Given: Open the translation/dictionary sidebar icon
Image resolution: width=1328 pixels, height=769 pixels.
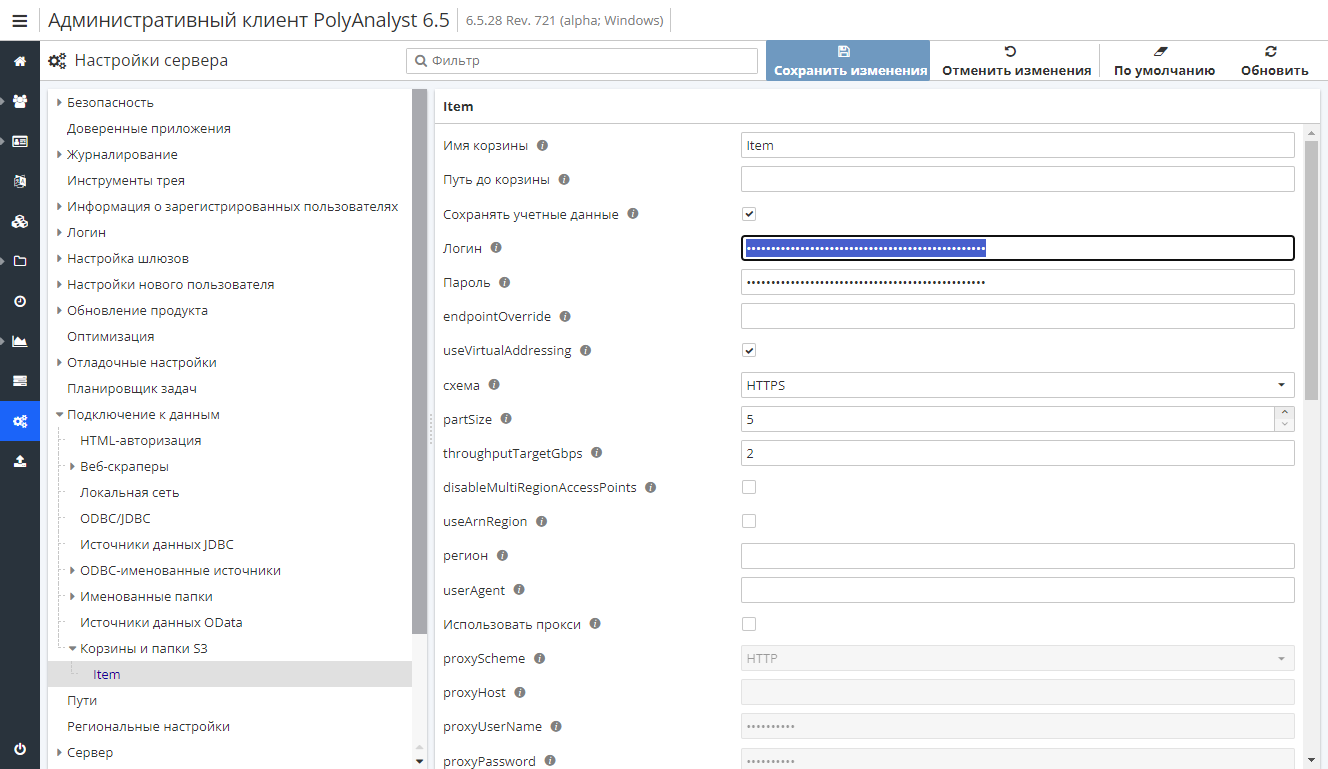Looking at the screenshot, I should (20, 181).
